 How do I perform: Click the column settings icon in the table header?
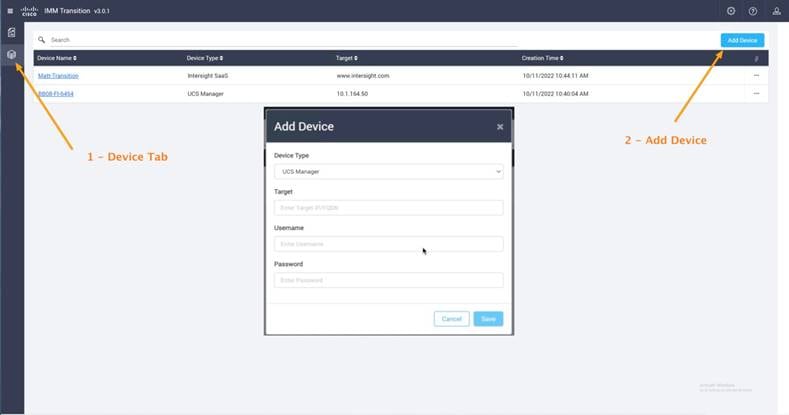coord(756,59)
